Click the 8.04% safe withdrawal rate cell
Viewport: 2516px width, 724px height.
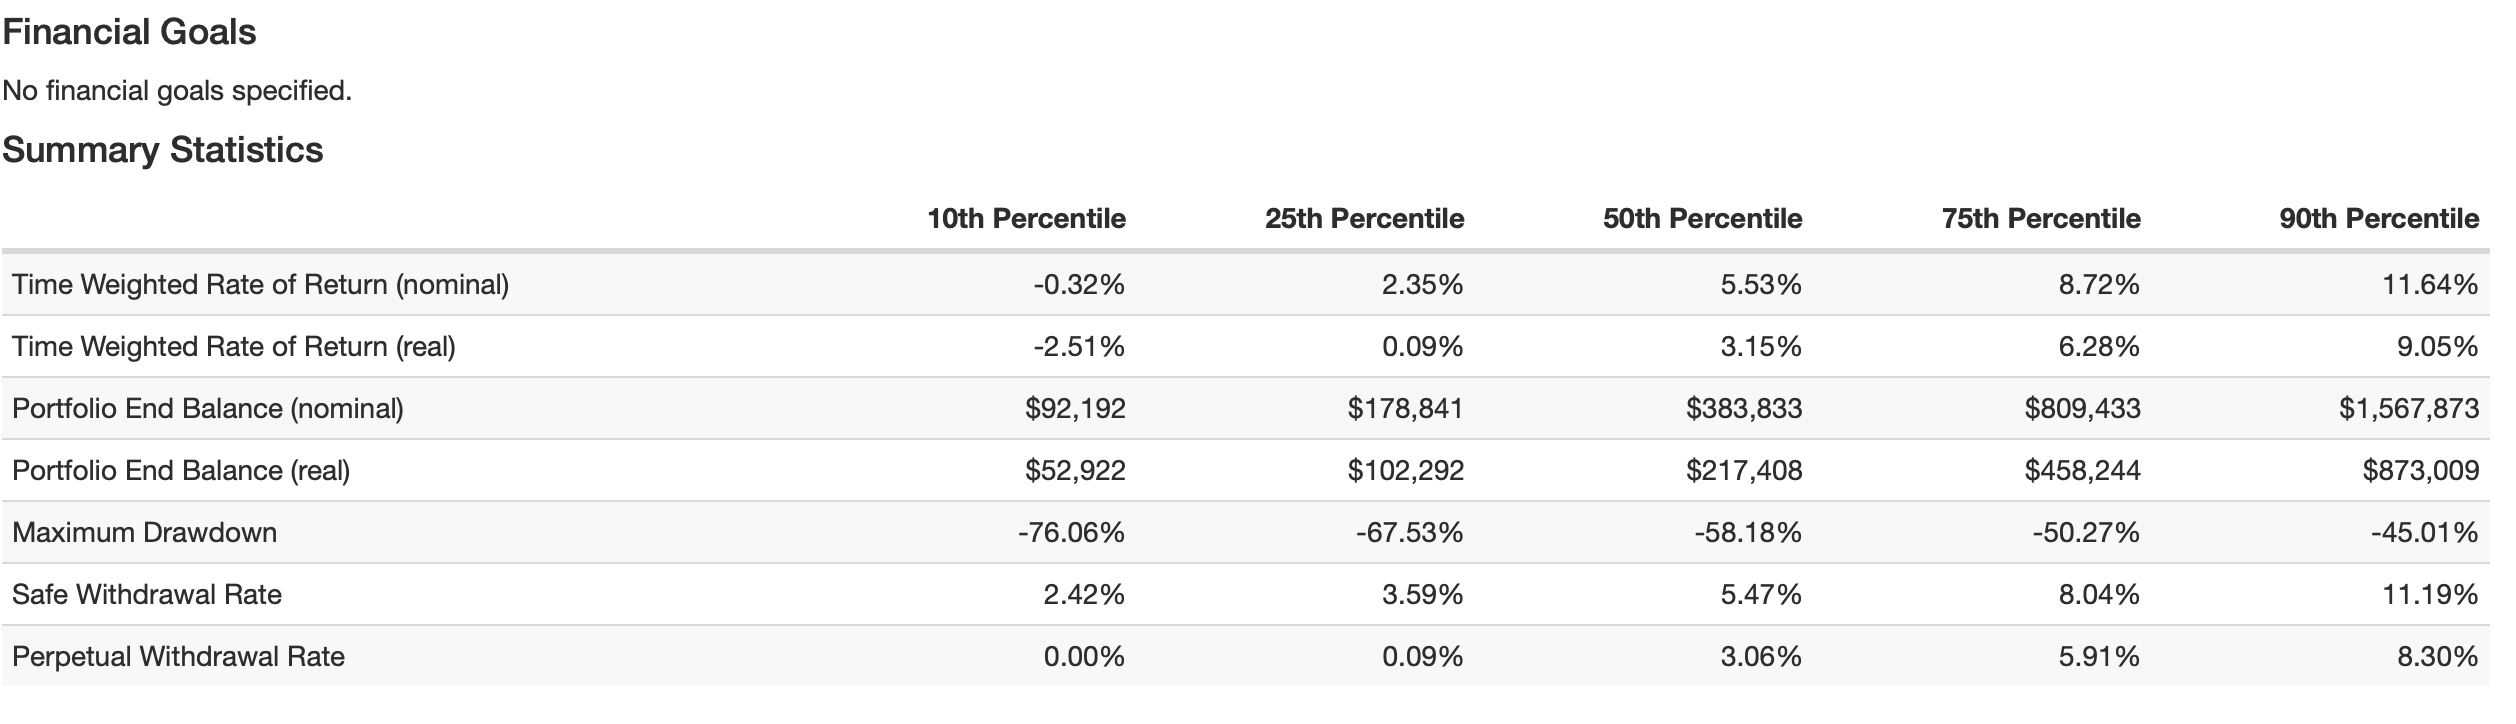[x=2098, y=595]
